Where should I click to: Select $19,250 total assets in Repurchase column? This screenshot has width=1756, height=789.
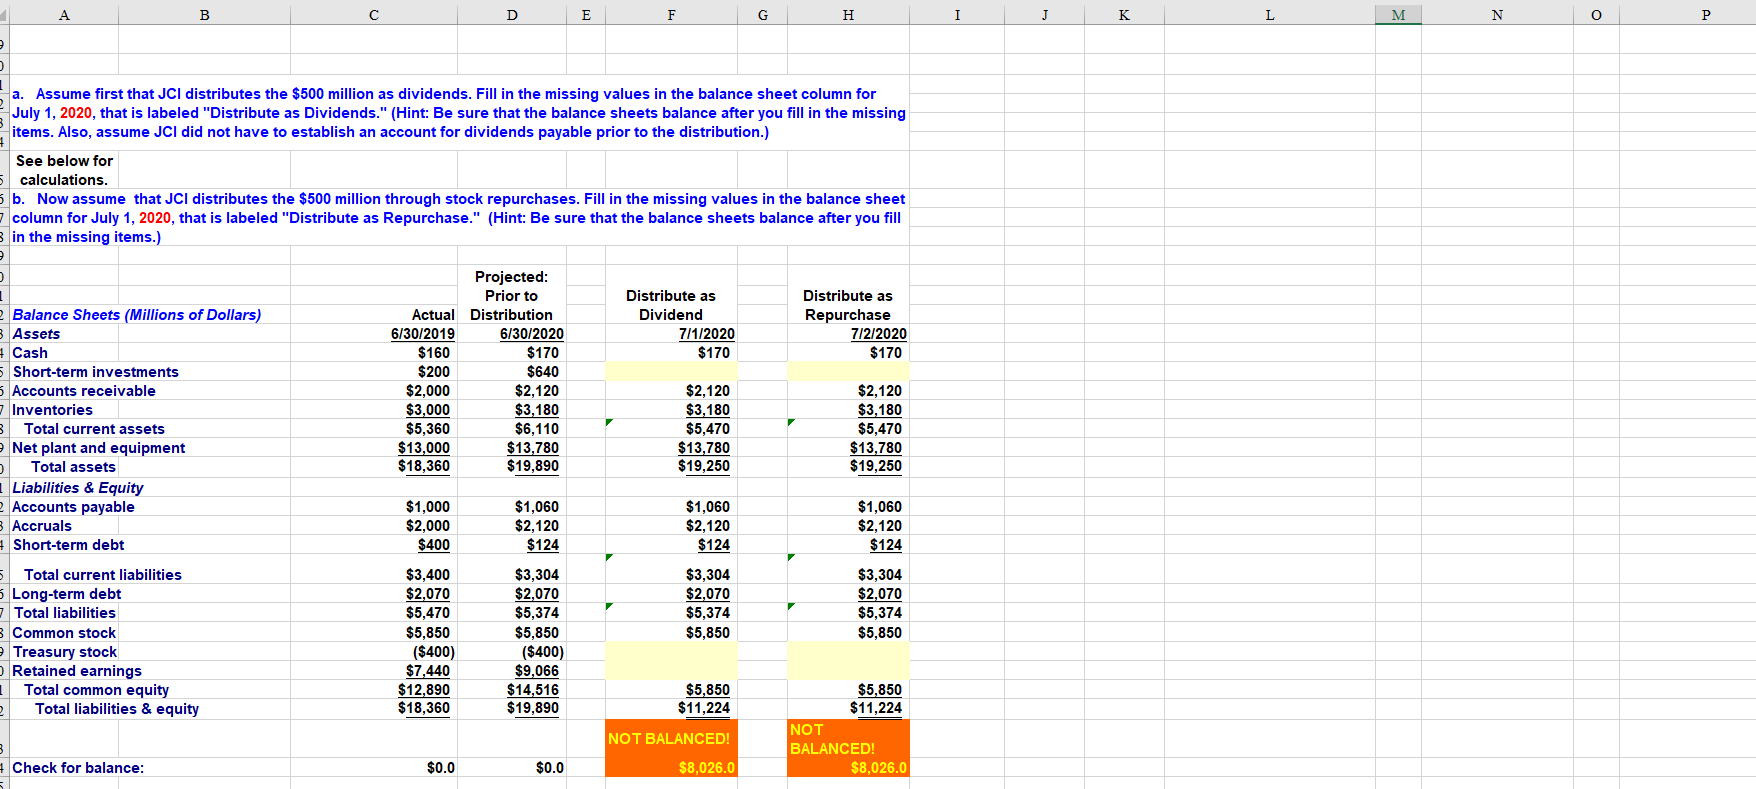click(876, 466)
